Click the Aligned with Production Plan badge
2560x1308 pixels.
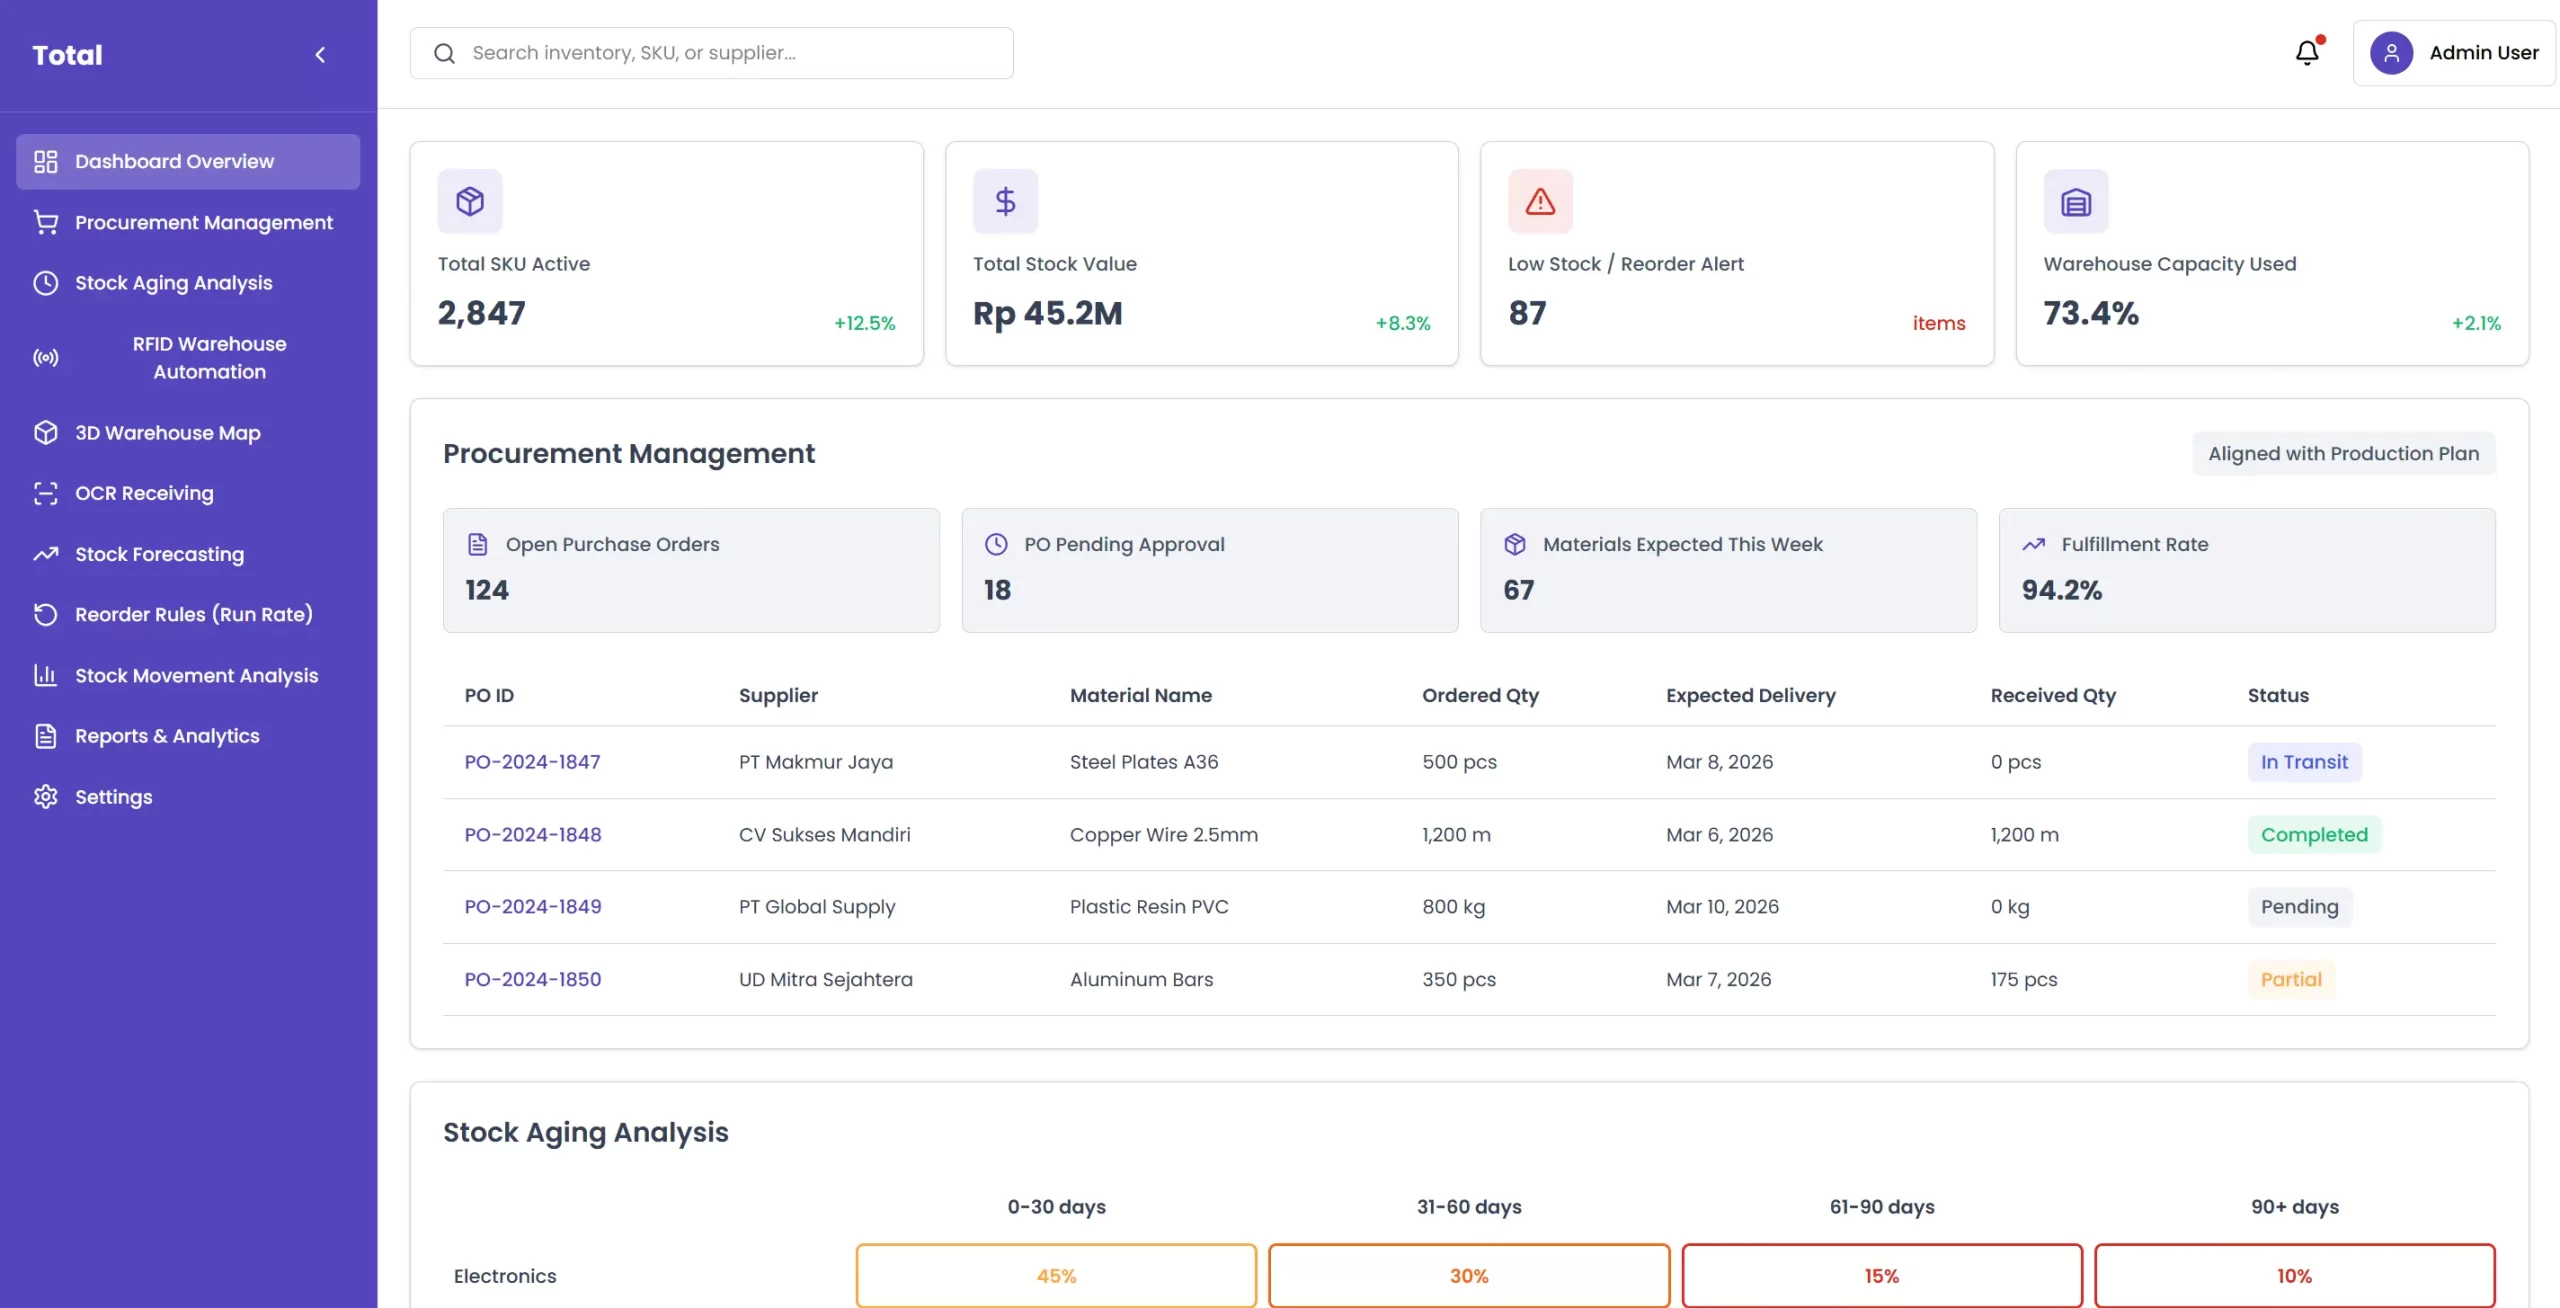pyautogui.click(x=2343, y=454)
